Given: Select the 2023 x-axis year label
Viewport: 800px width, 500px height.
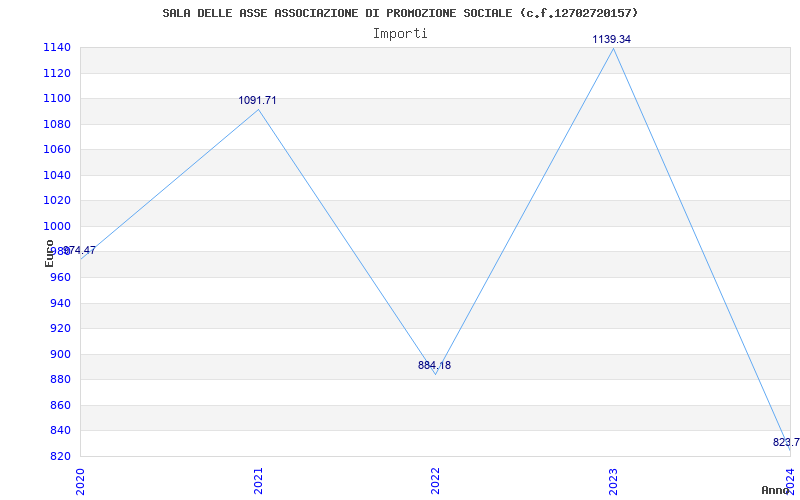Looking at the screenshot, I should pyautogui.click(x=613, y=481).
